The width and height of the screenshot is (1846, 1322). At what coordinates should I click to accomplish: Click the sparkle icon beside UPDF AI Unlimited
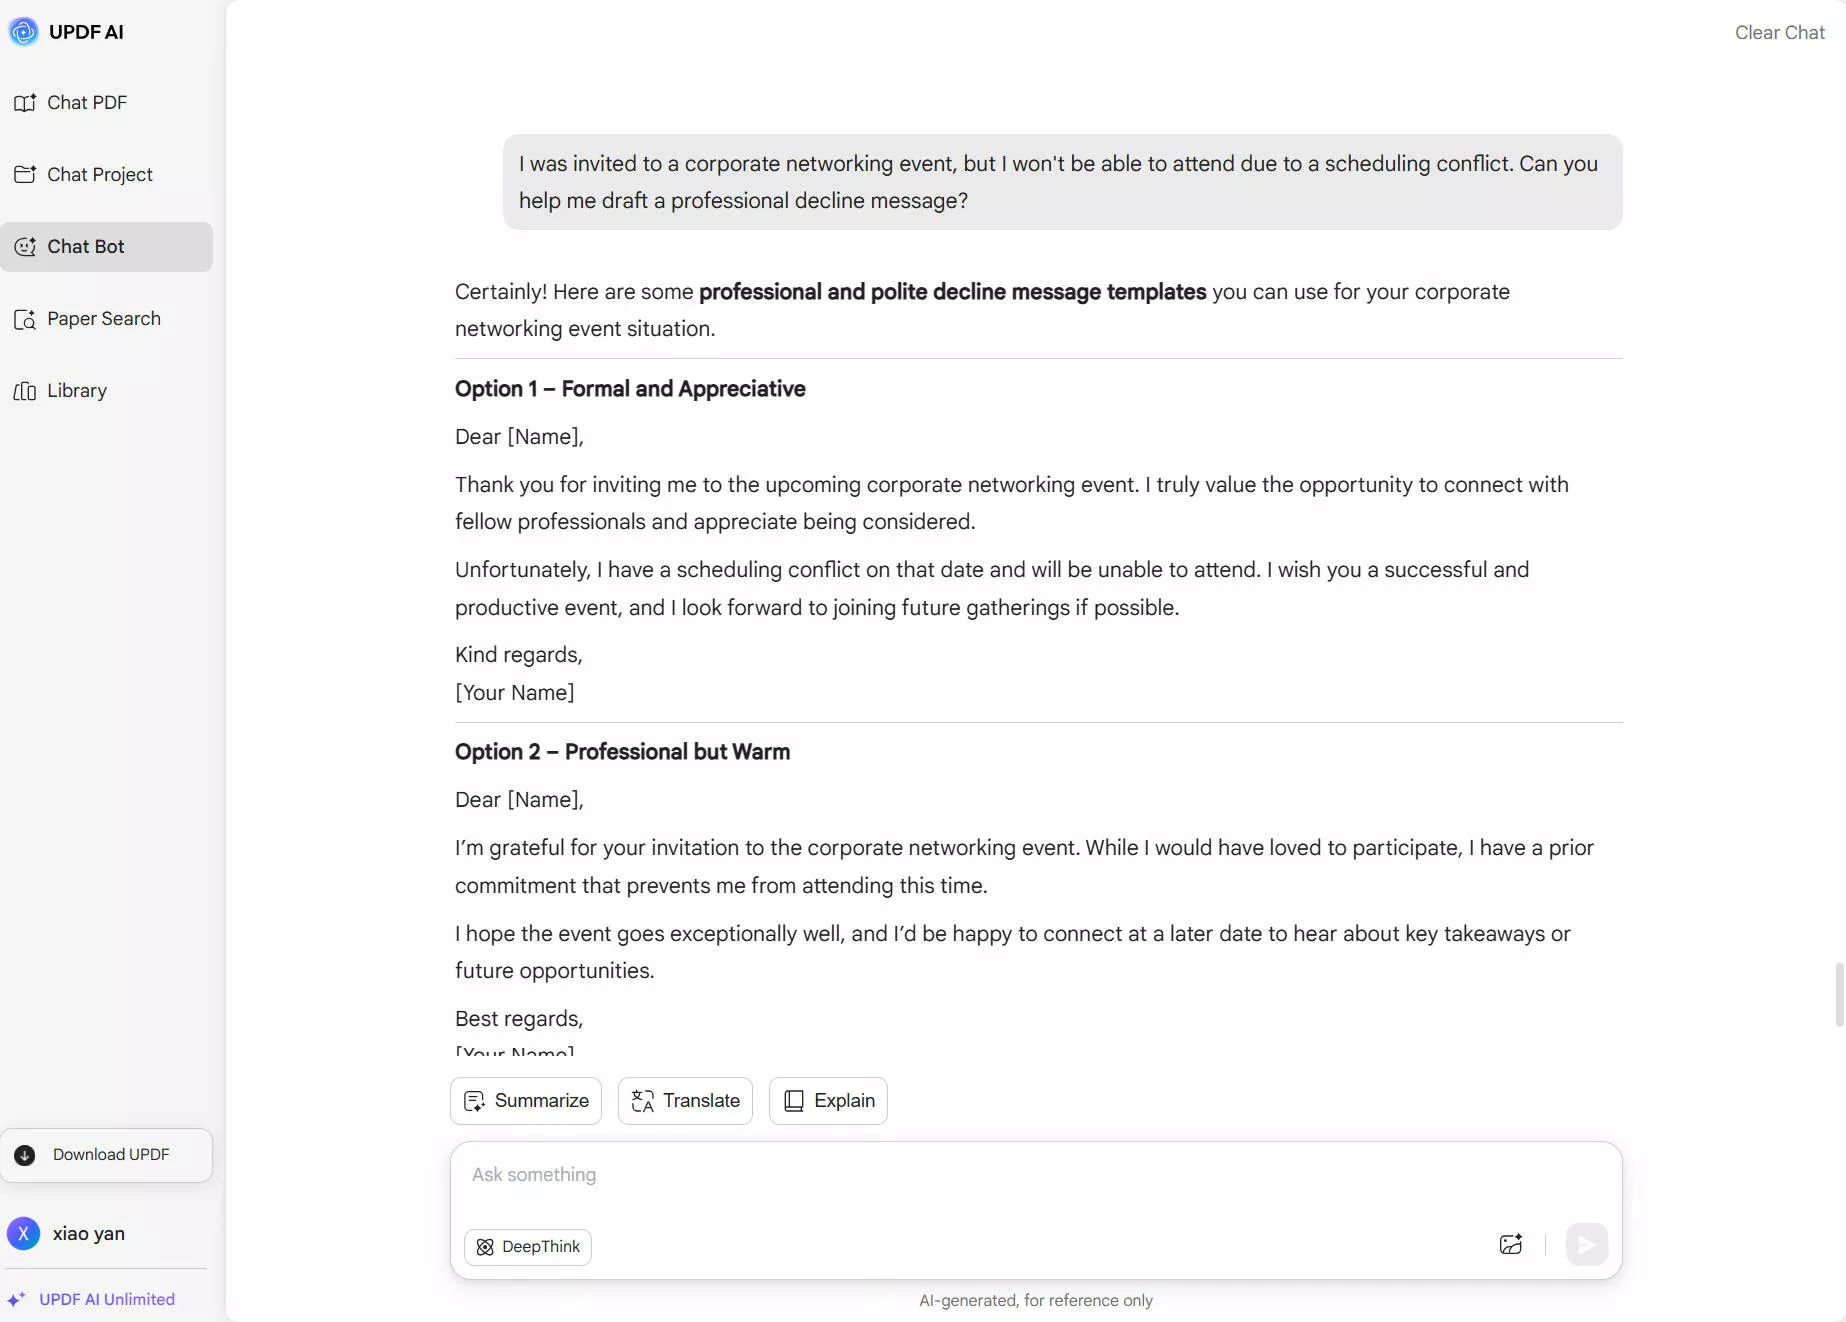(x=16, y=1299)
